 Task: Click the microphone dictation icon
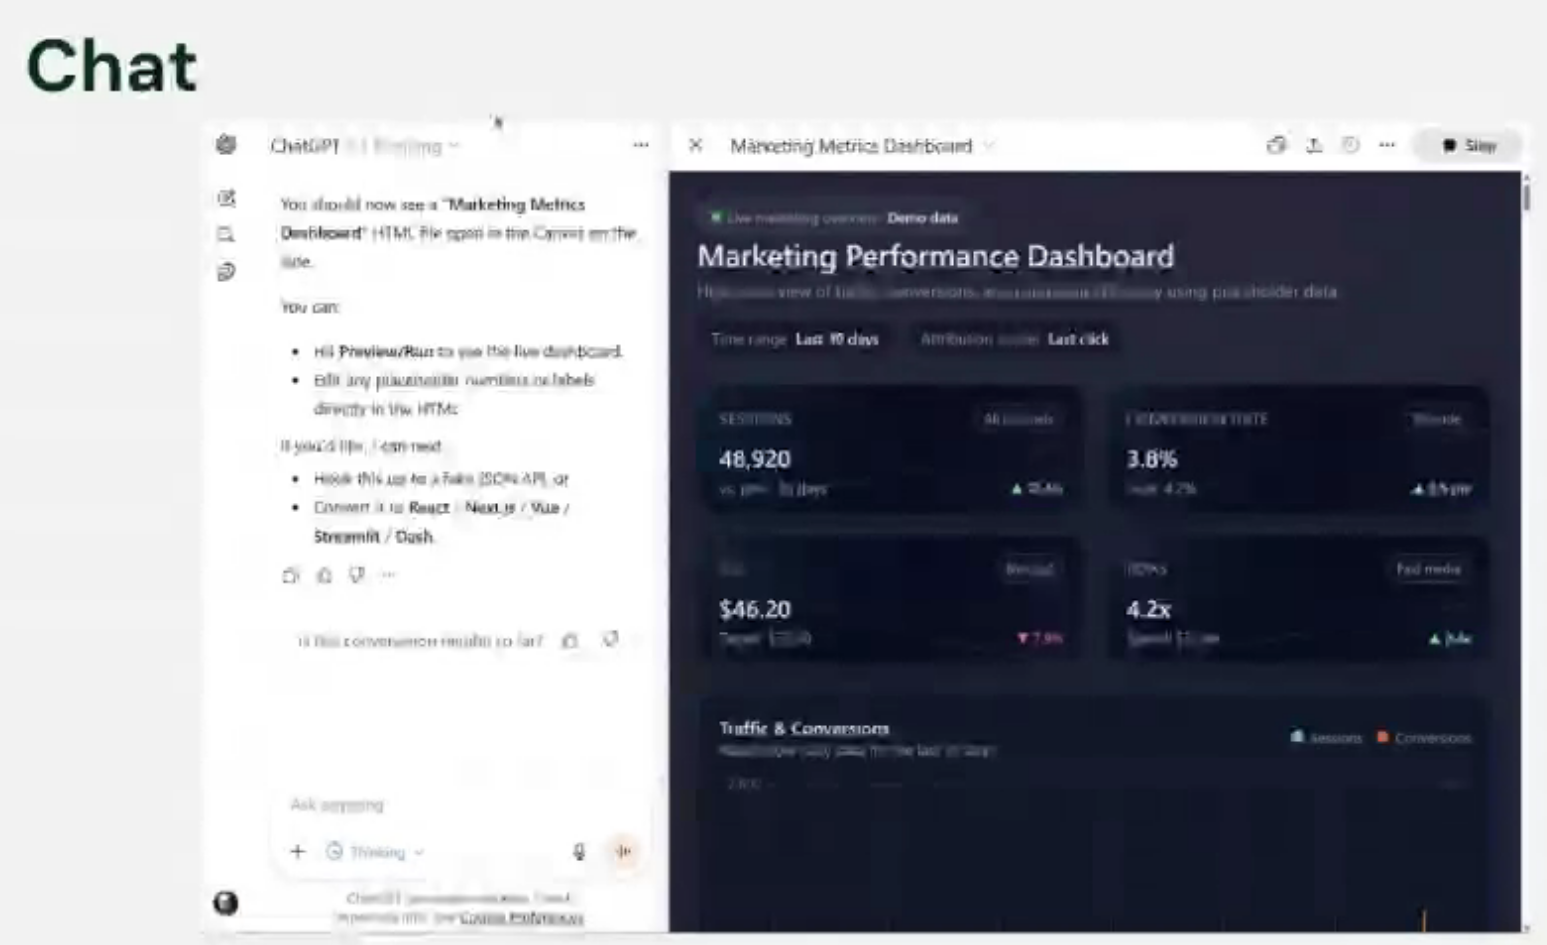[578, 851]
